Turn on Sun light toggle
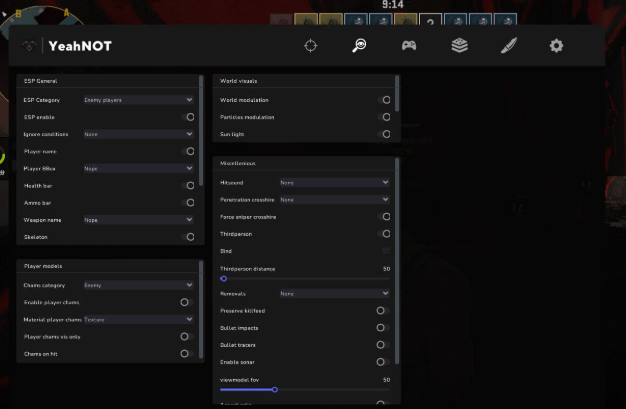This screenshot has width=626, height=409. pyautogui.click(x=385, y=134)
